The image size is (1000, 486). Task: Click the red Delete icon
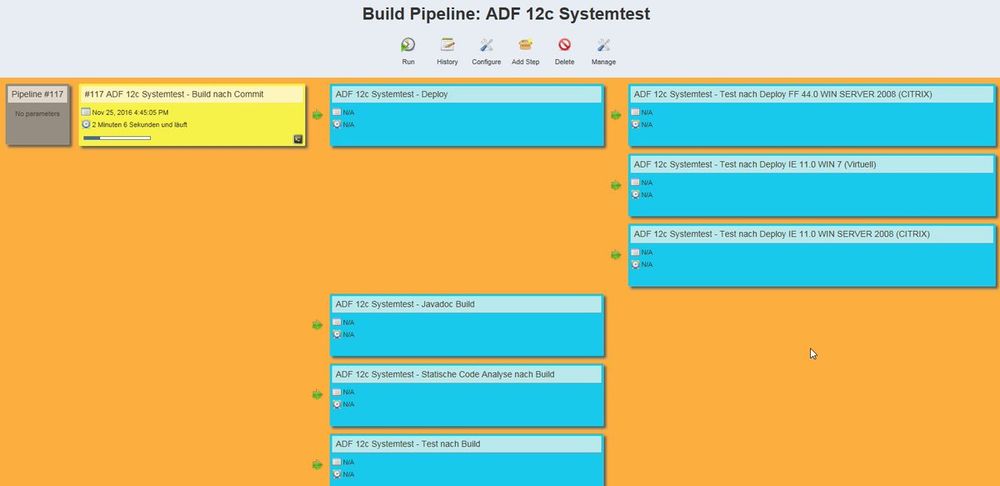click(x=564, y=45)
